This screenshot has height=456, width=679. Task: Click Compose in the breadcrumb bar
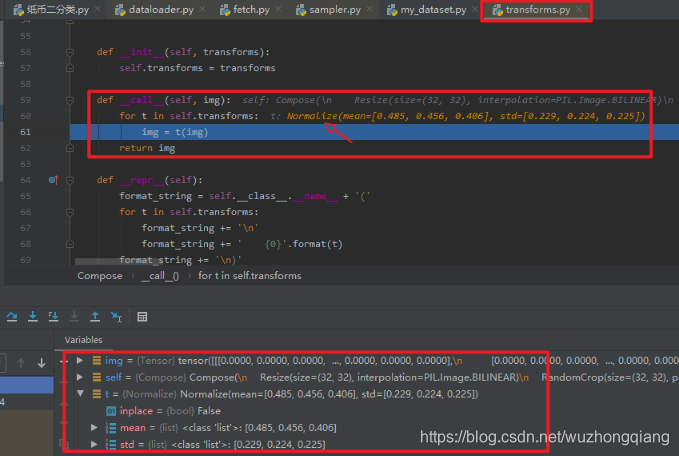point(100,276)
